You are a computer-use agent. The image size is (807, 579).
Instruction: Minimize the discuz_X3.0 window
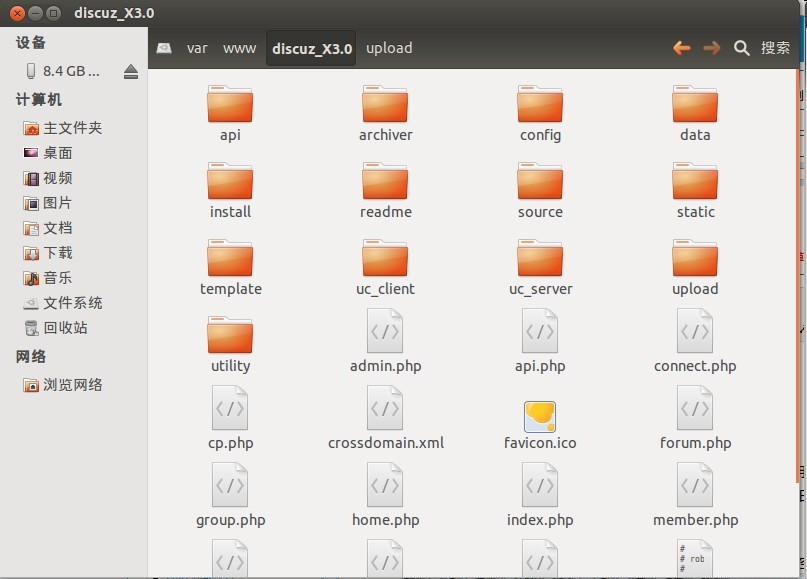click(x=35, y=13)
